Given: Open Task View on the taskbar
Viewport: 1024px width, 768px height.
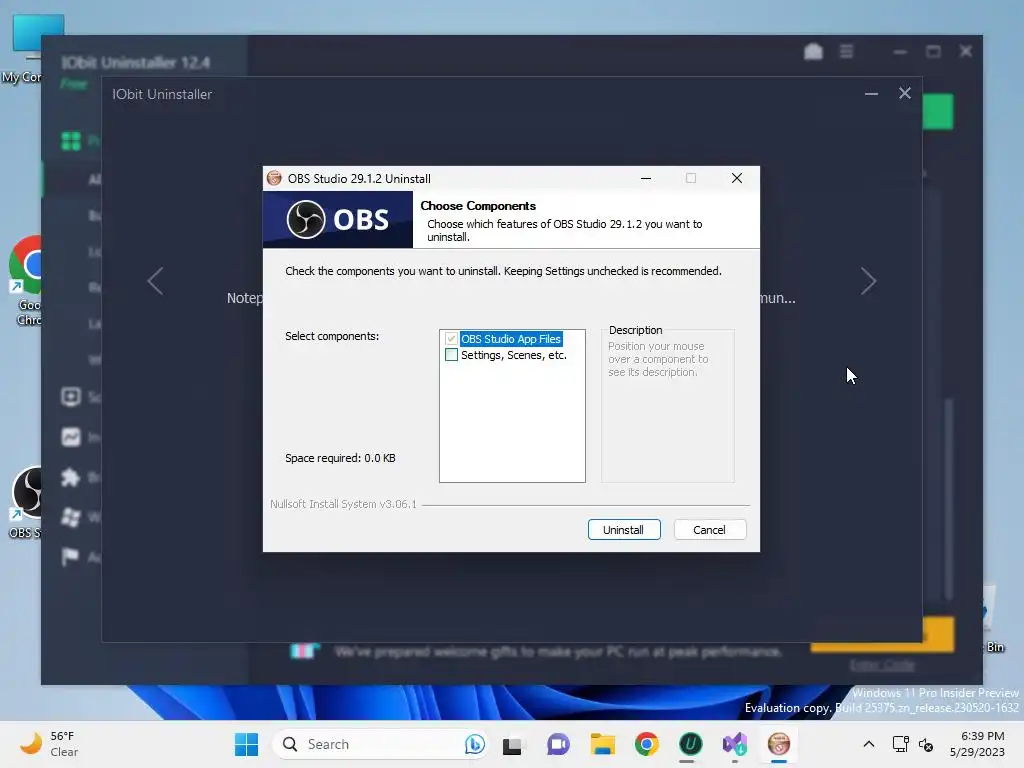Looking at the screenshot, I should 512,744.
